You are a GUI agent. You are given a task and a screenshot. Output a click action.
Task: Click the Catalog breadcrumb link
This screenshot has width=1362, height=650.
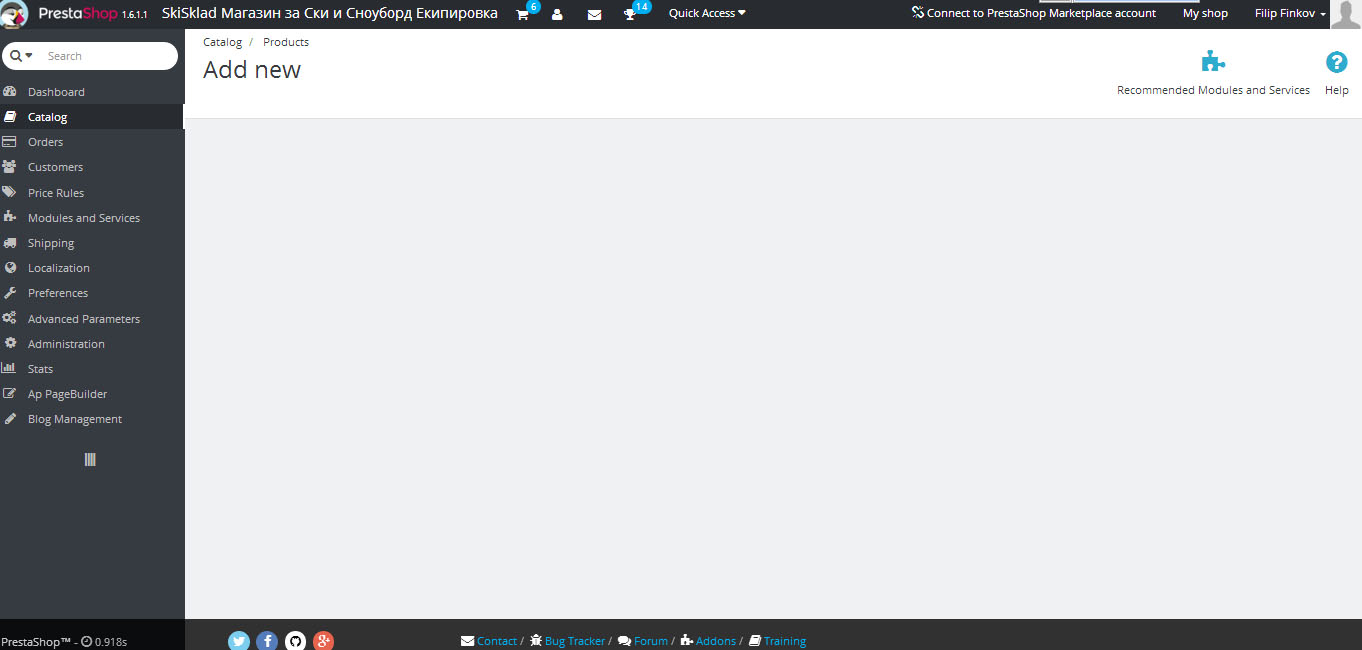click(222, 42)
